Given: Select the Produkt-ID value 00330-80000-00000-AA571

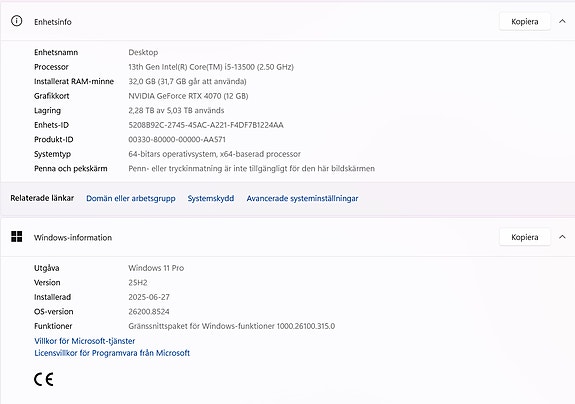Looking at the screenshot, I should (177, 140).
